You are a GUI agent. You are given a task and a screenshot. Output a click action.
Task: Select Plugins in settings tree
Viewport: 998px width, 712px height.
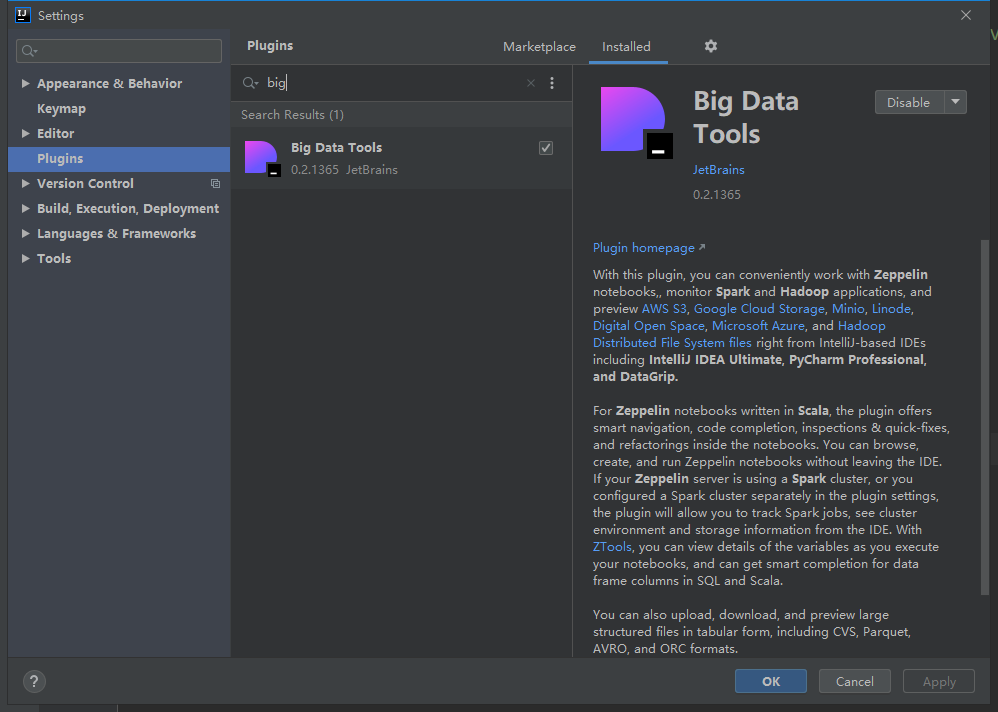(119, 159)
